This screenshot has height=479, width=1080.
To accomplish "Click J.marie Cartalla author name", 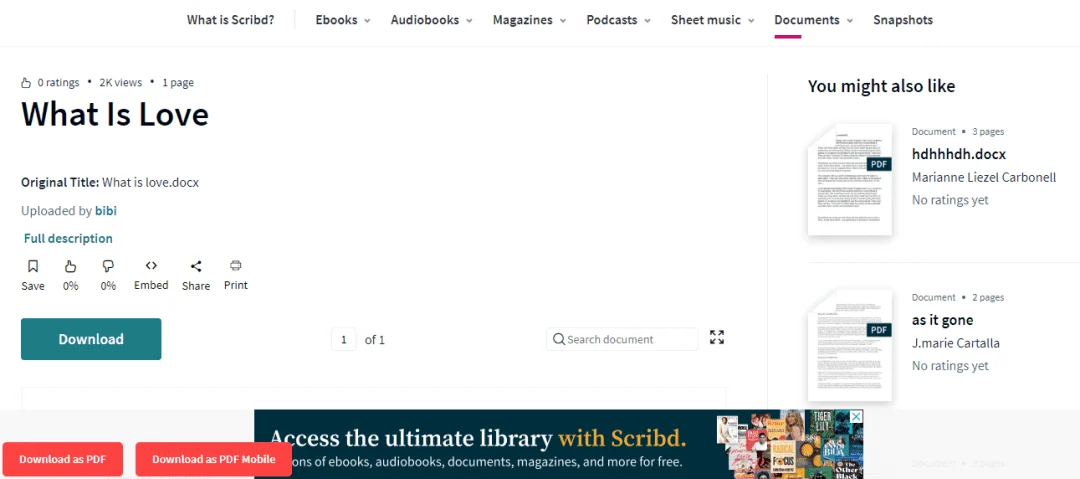I will point(955,343).
